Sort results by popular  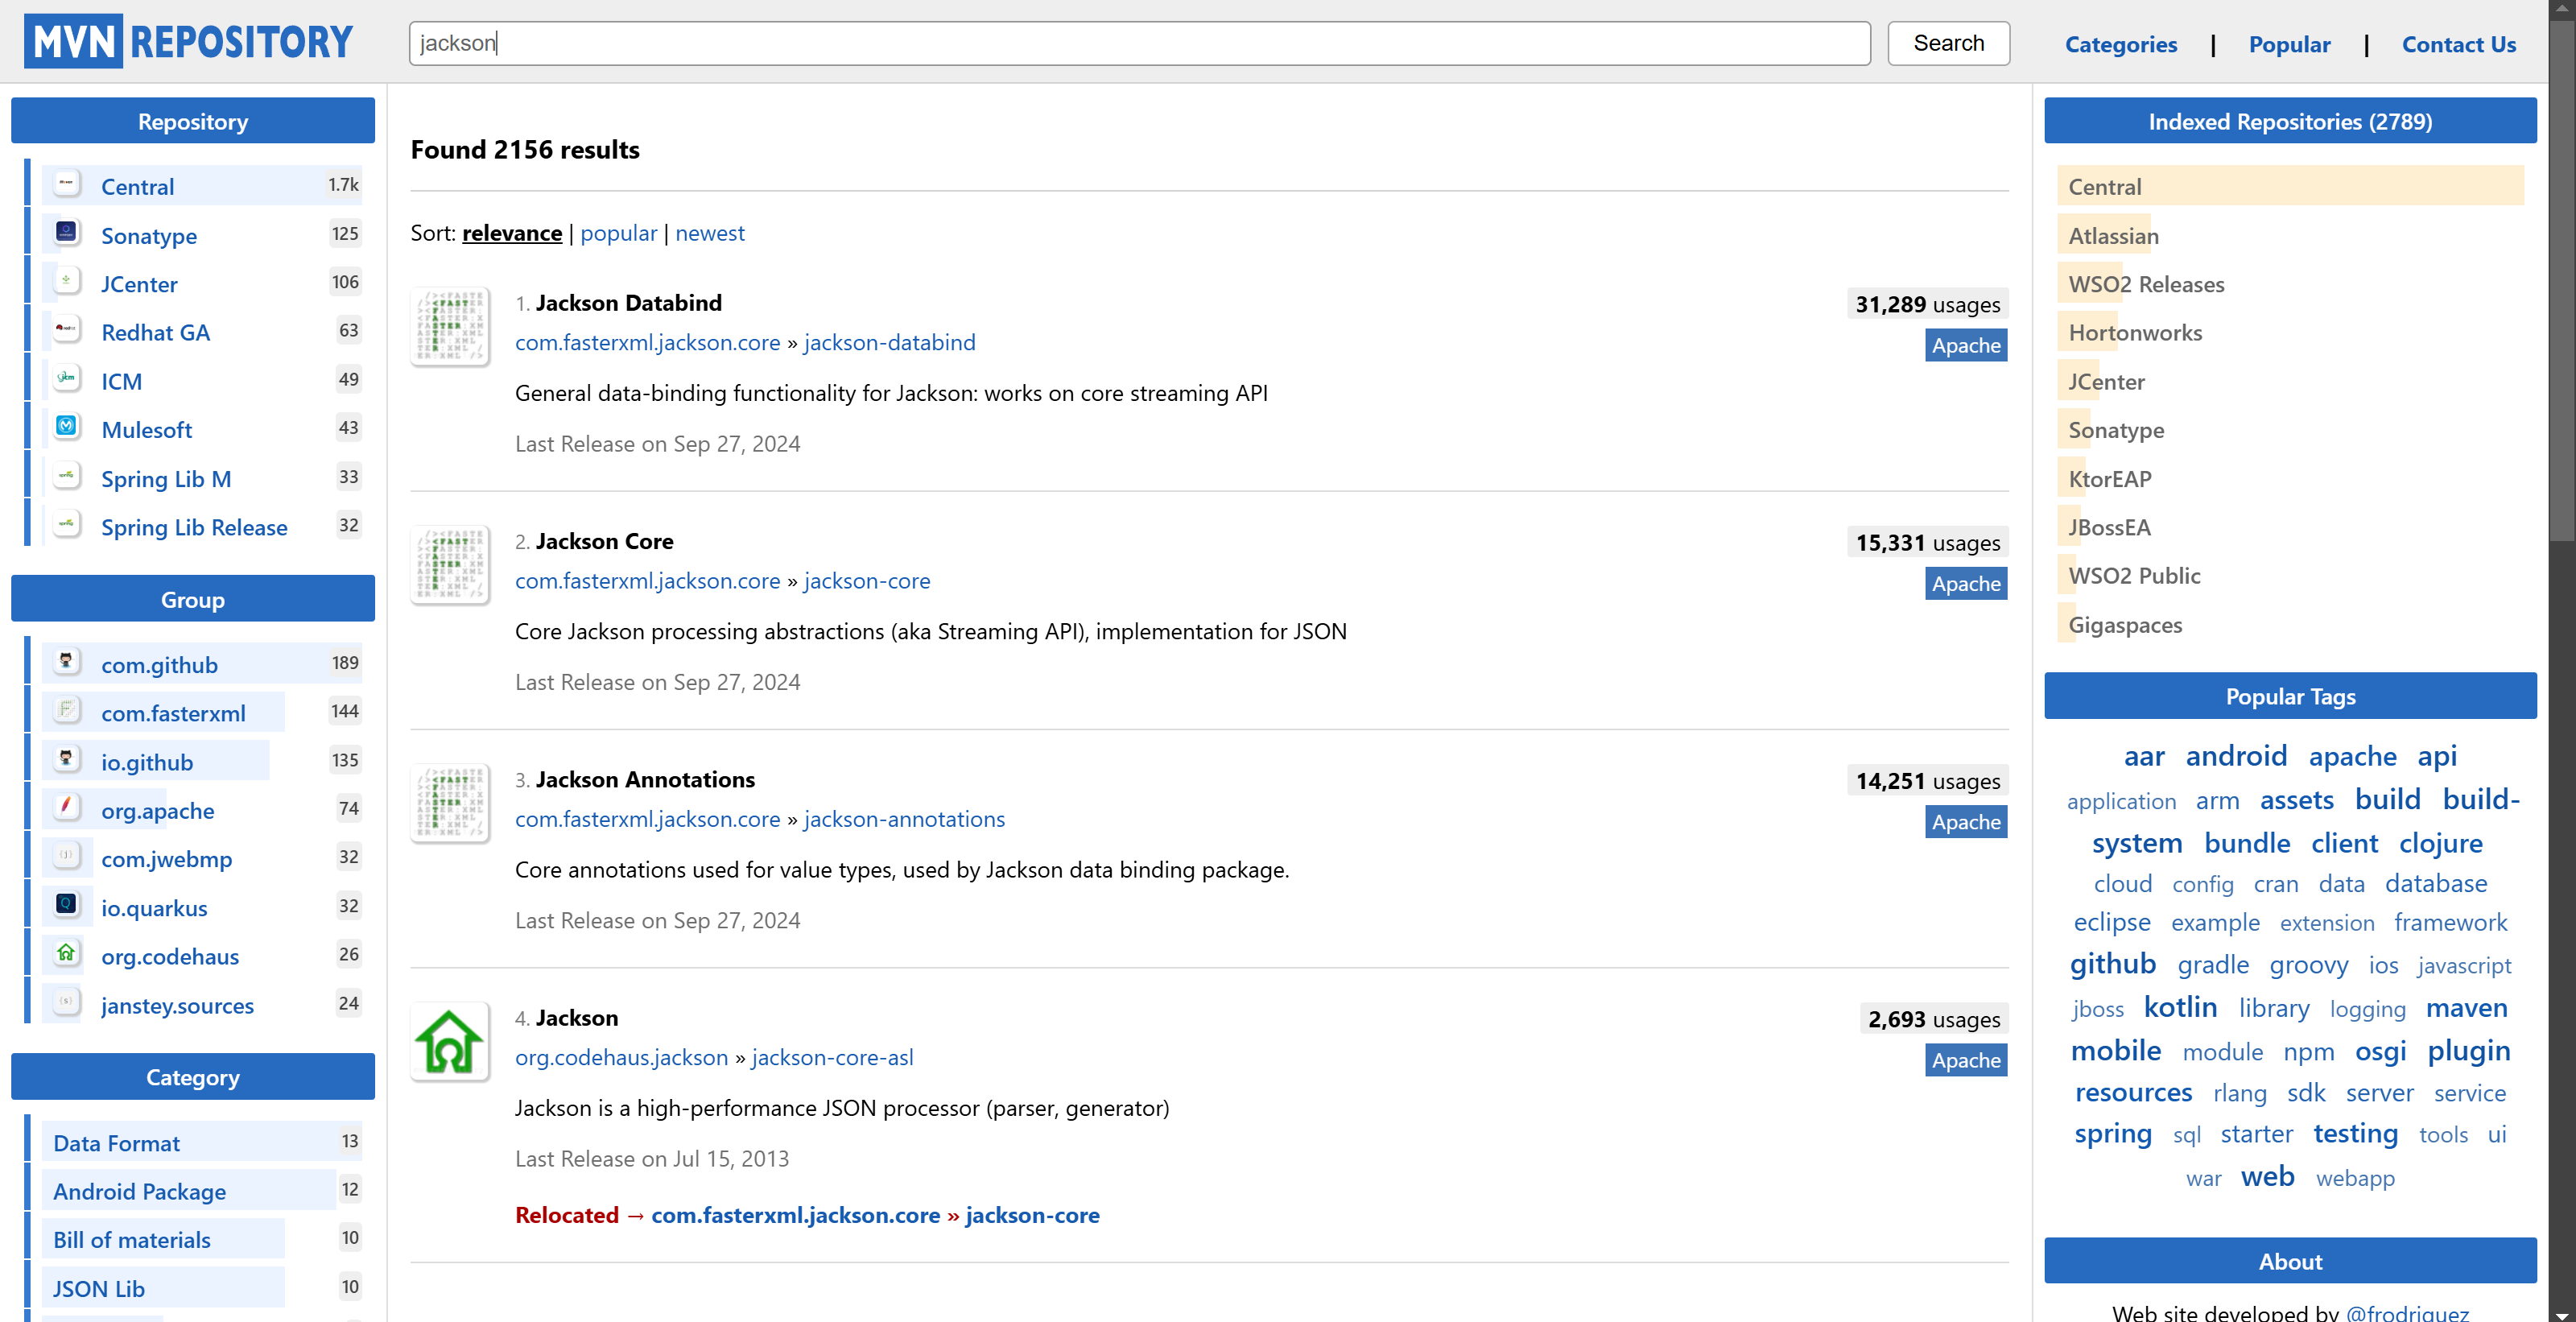point(618,233)
